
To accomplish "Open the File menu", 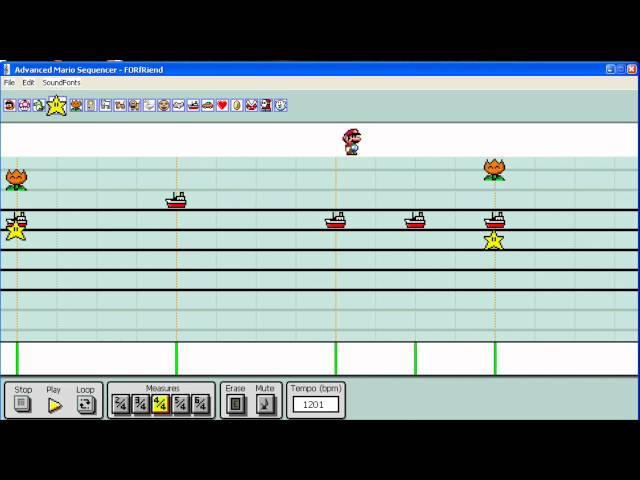I will pyautogui.click(x=9, y=82).
